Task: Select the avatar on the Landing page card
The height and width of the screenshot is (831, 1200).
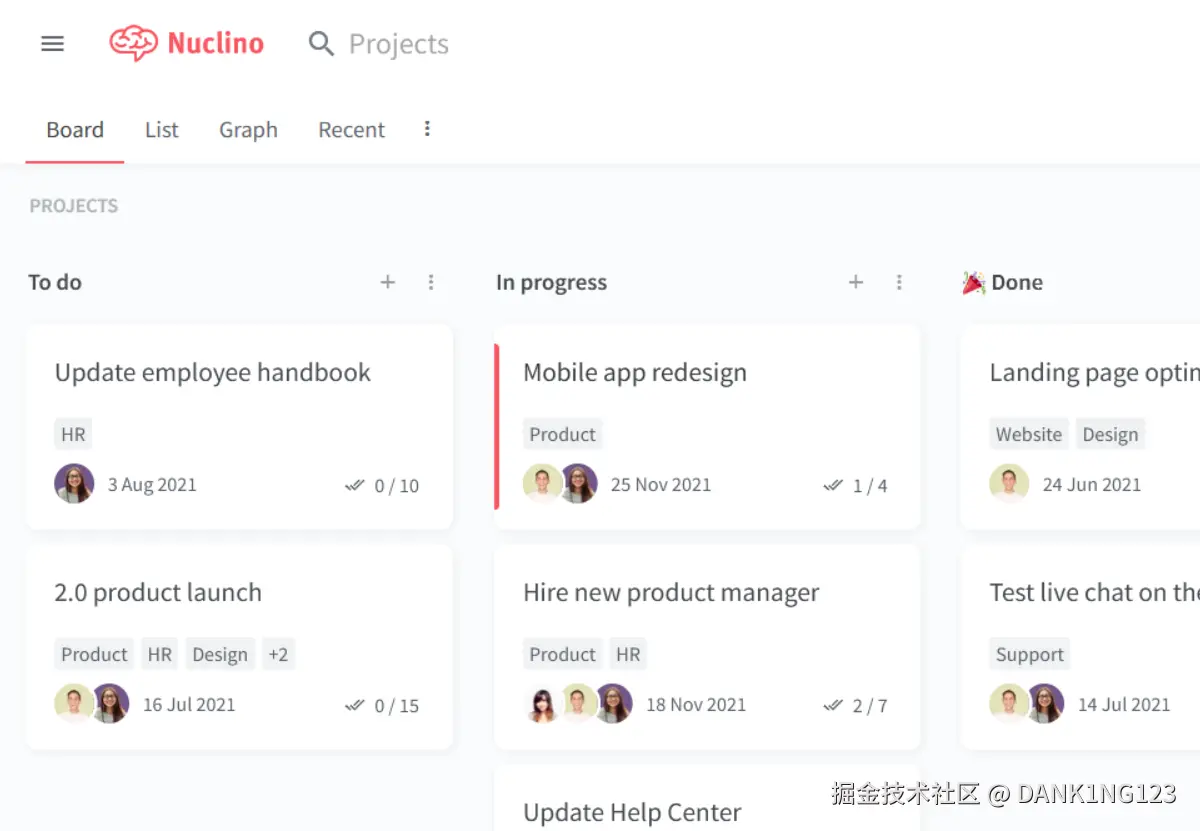Action: point(1009,484)
